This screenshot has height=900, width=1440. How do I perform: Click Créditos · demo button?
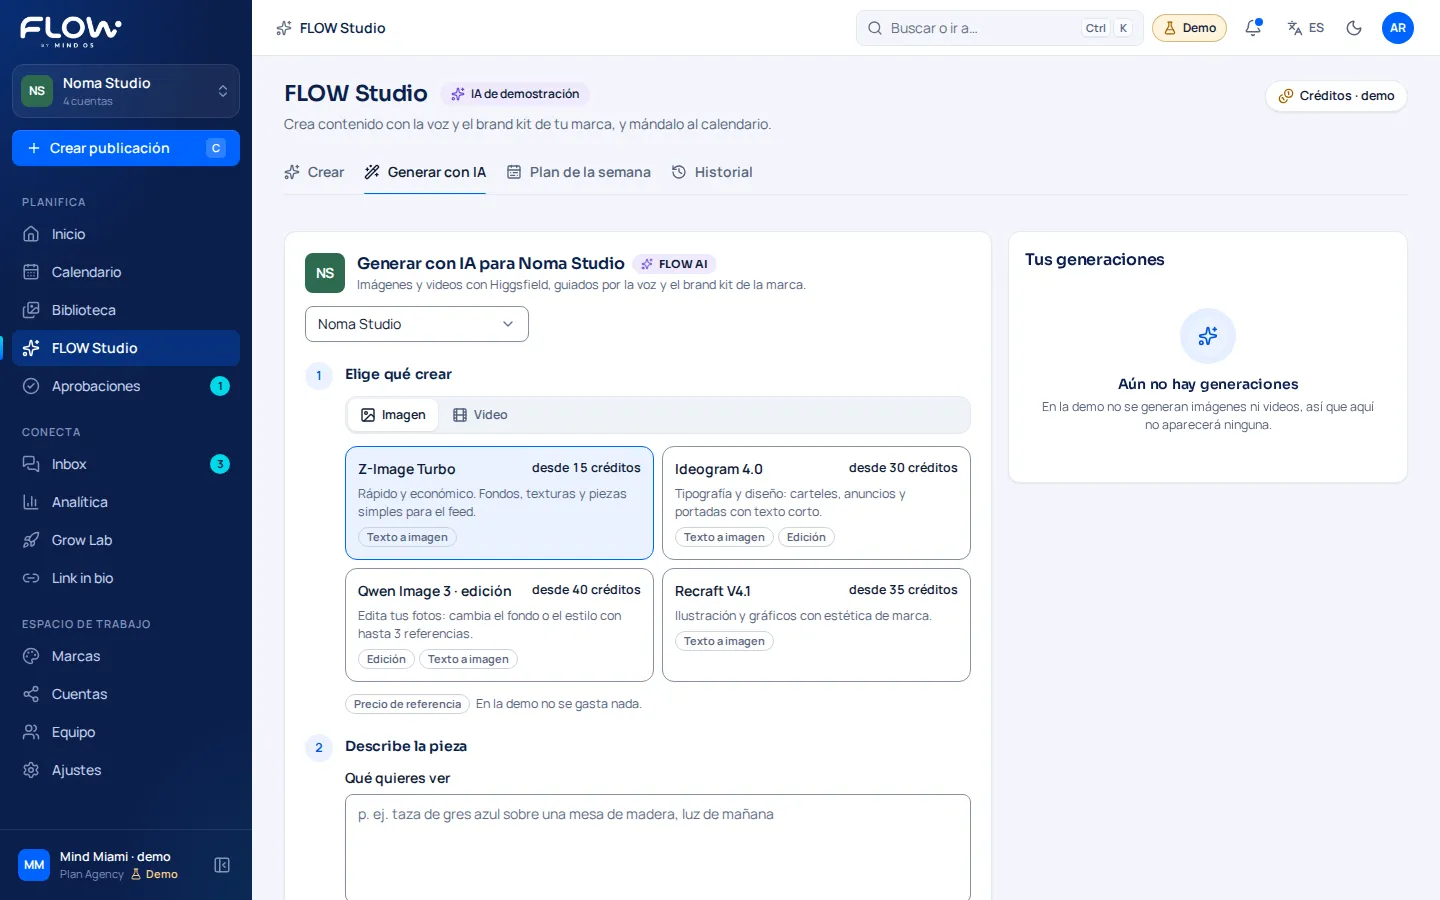1336,96
